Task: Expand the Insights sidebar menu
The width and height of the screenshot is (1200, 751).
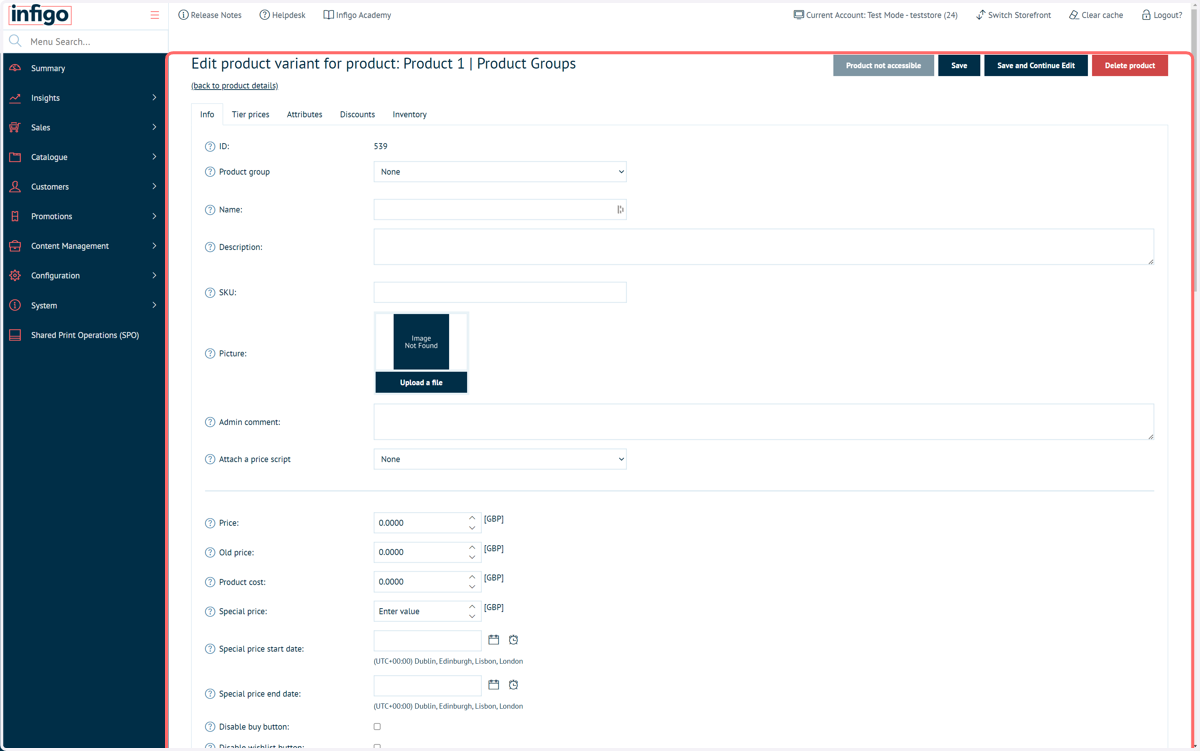Action: 154,98
